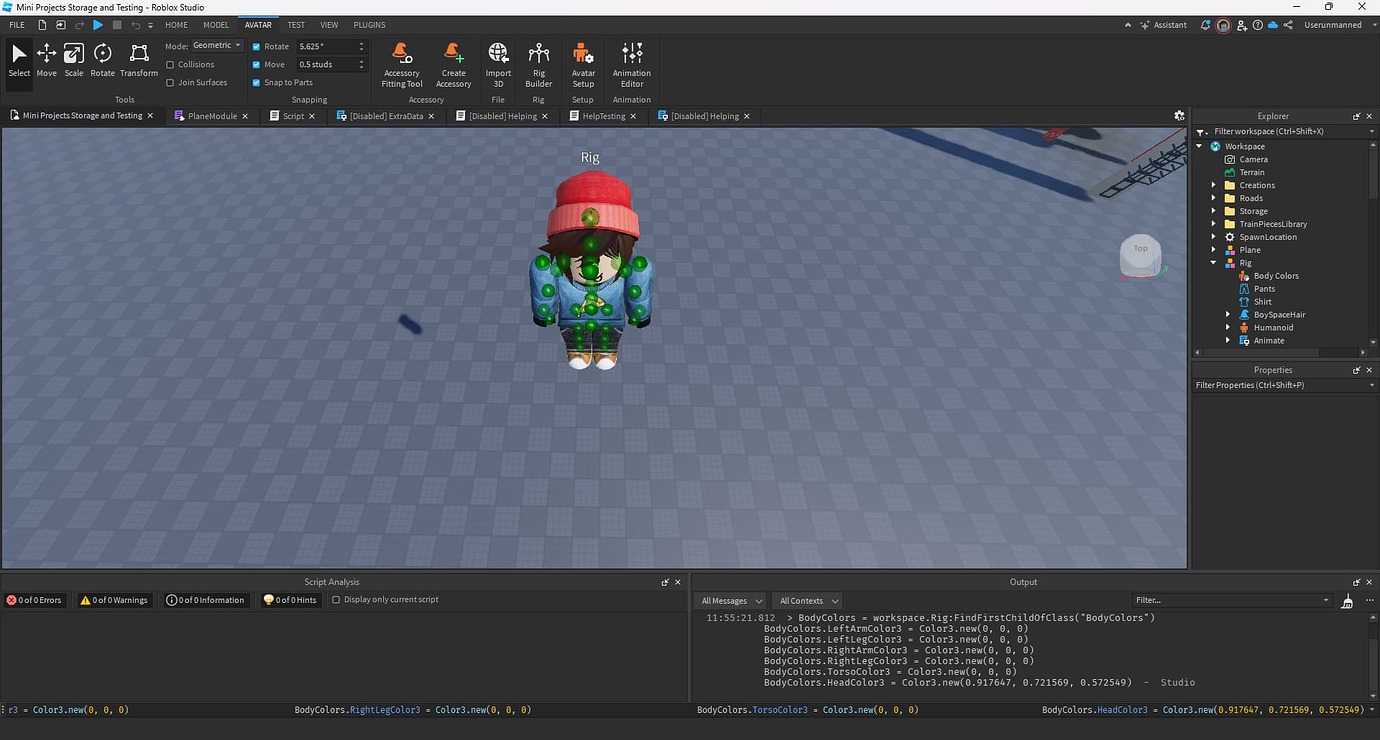Open the Mode Geometric dropdown

click(x=216, y=46)
